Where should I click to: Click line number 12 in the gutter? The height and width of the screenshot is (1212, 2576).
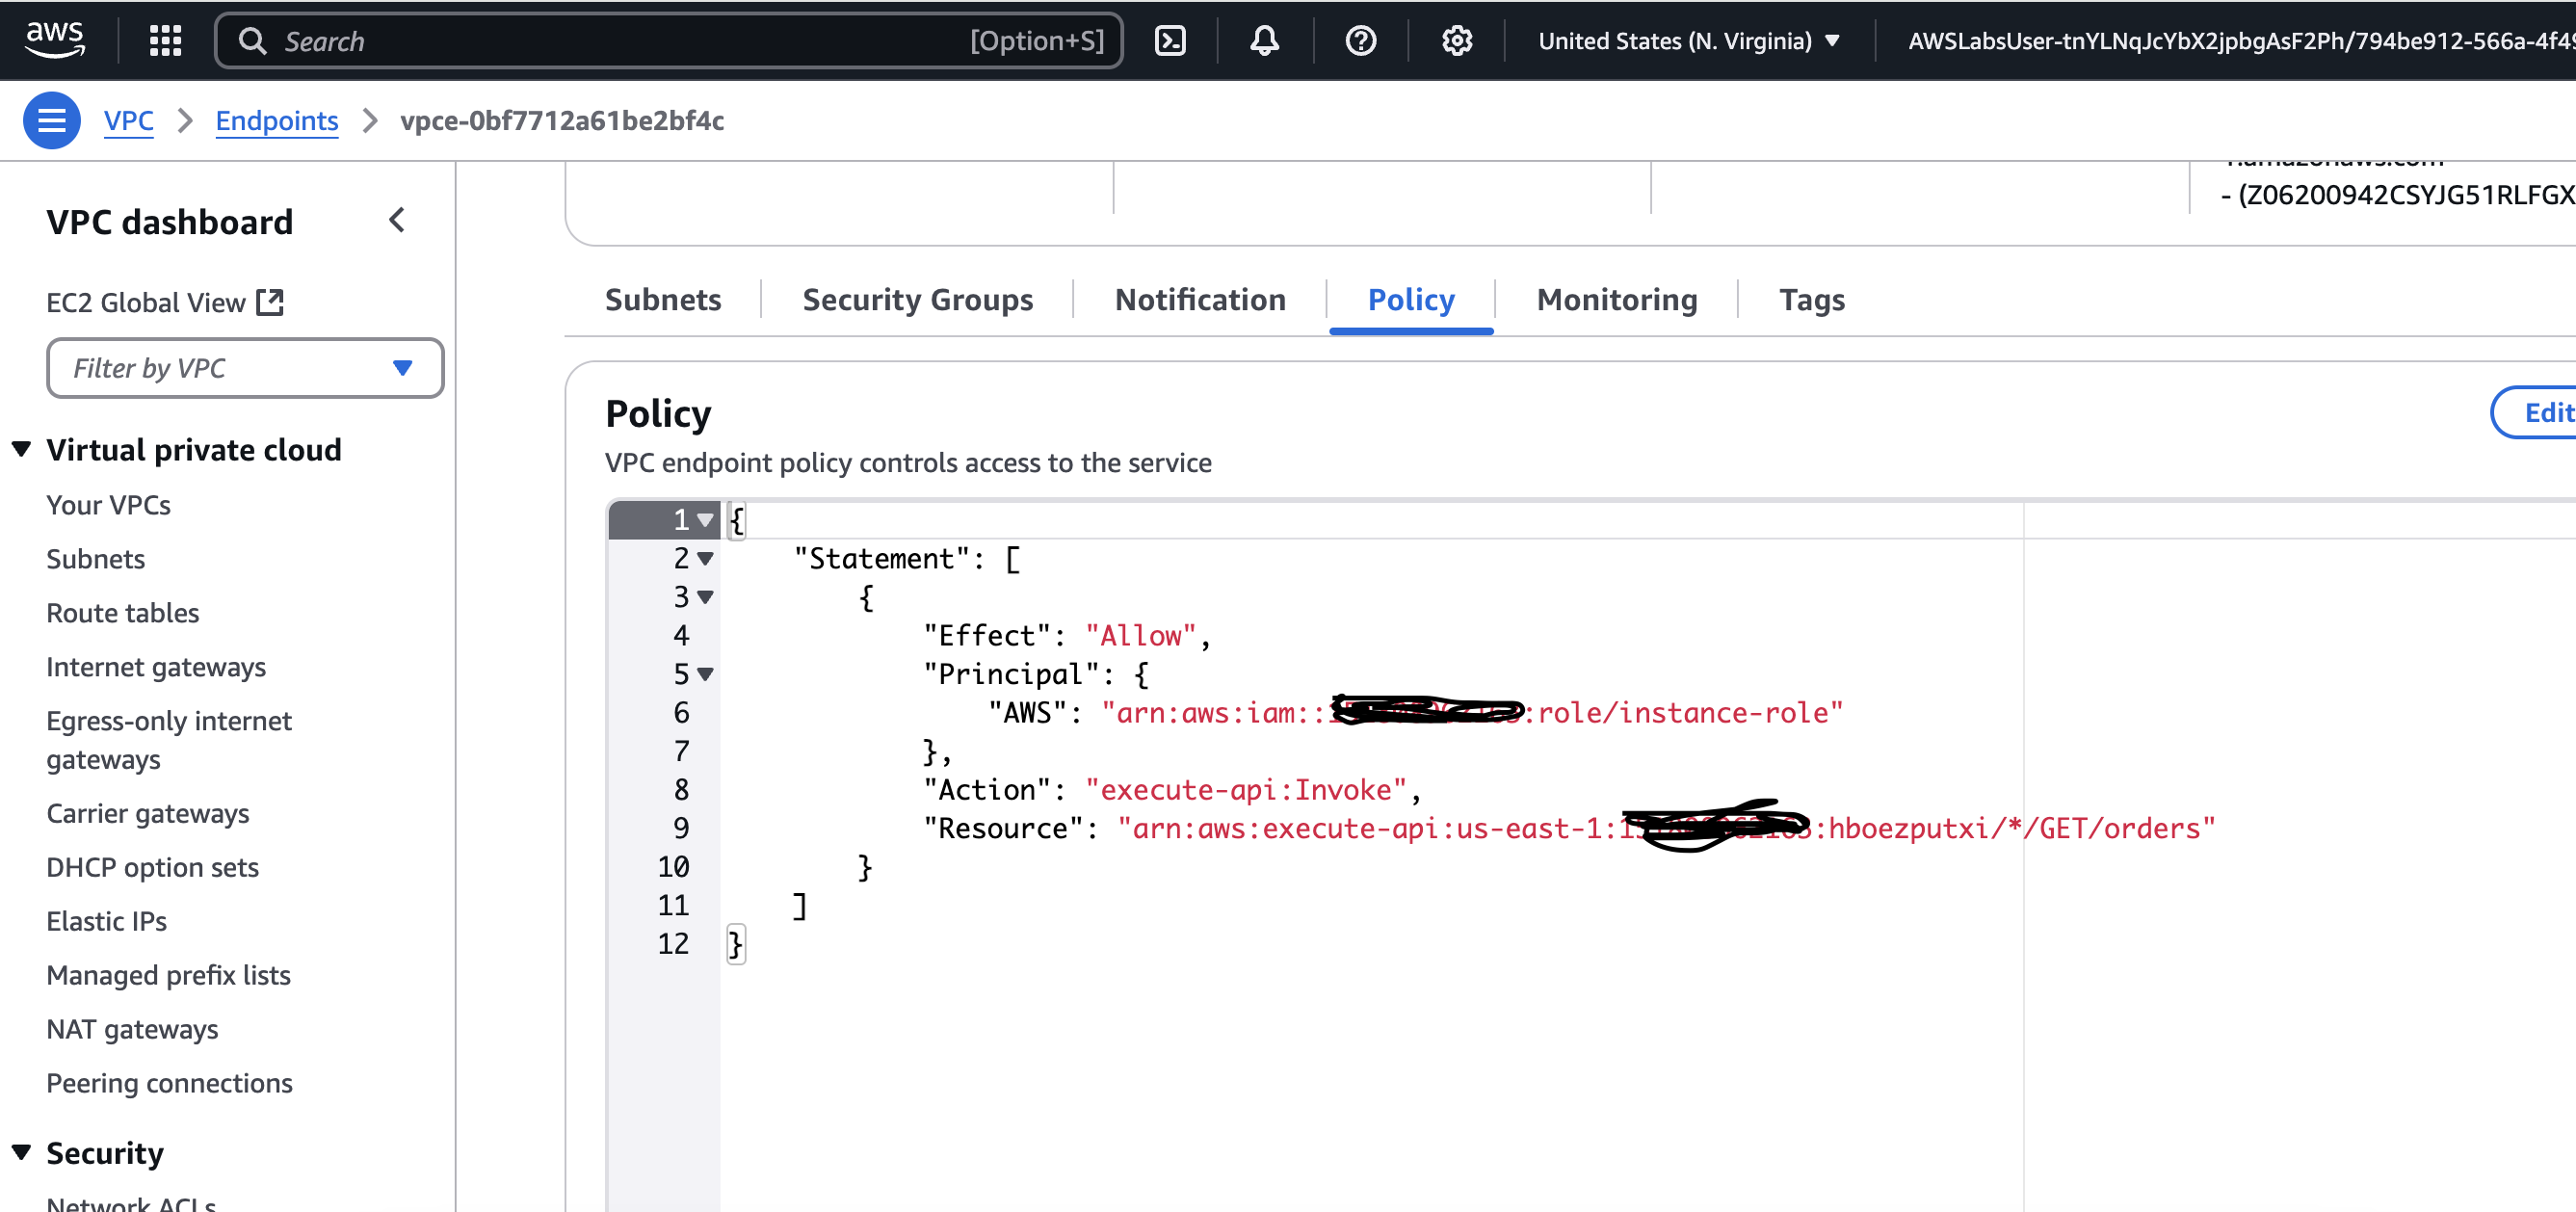click(673, 944)
